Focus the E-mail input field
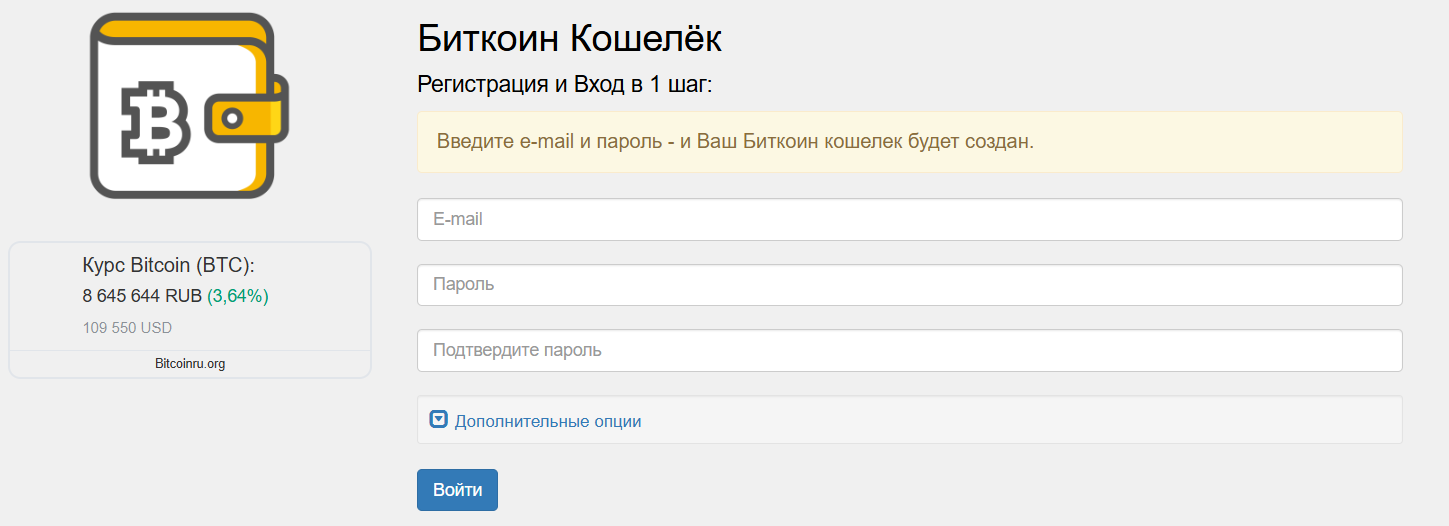 [909, 219]
